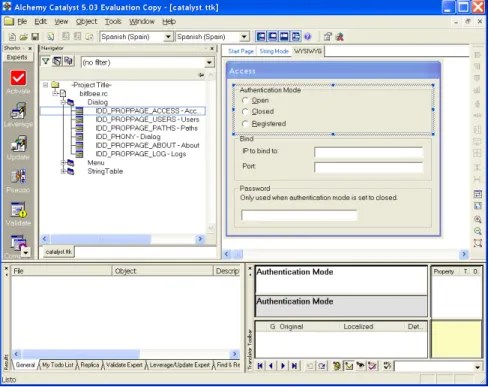Jump to last item in Translator Toolbar
Viewport: 491px width, 387px height.
tap(294, 366)
